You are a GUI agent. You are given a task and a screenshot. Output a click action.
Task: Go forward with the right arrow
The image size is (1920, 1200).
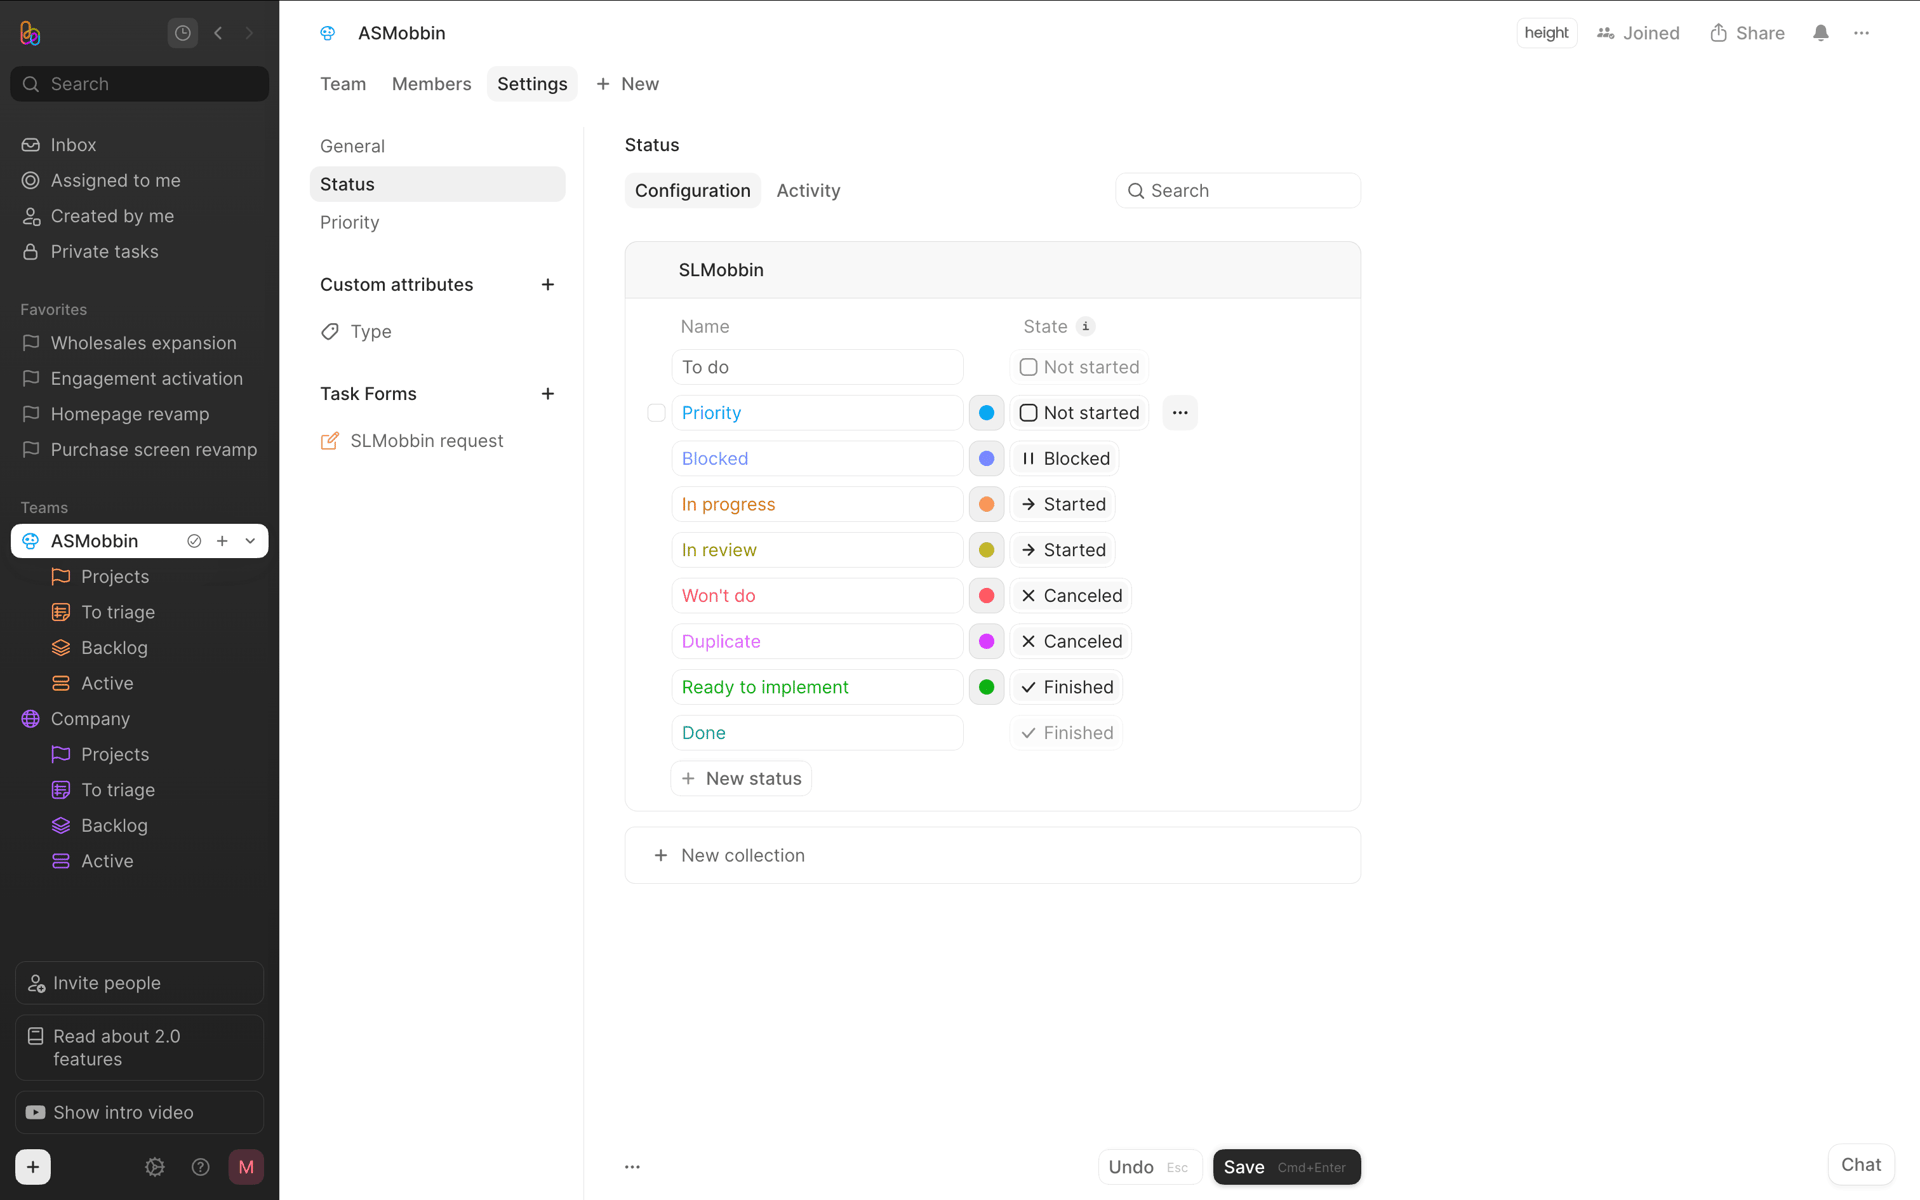(x=249, y=33)
